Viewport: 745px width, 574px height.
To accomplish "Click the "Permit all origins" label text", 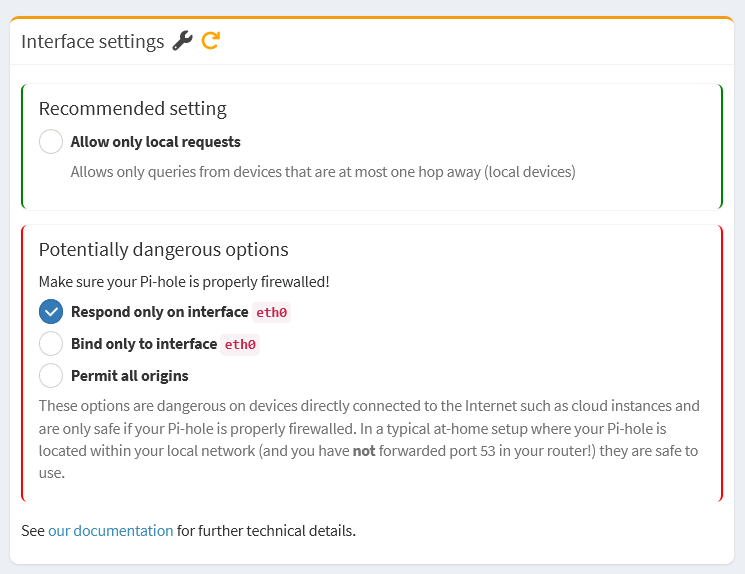I will click(129, 376).
